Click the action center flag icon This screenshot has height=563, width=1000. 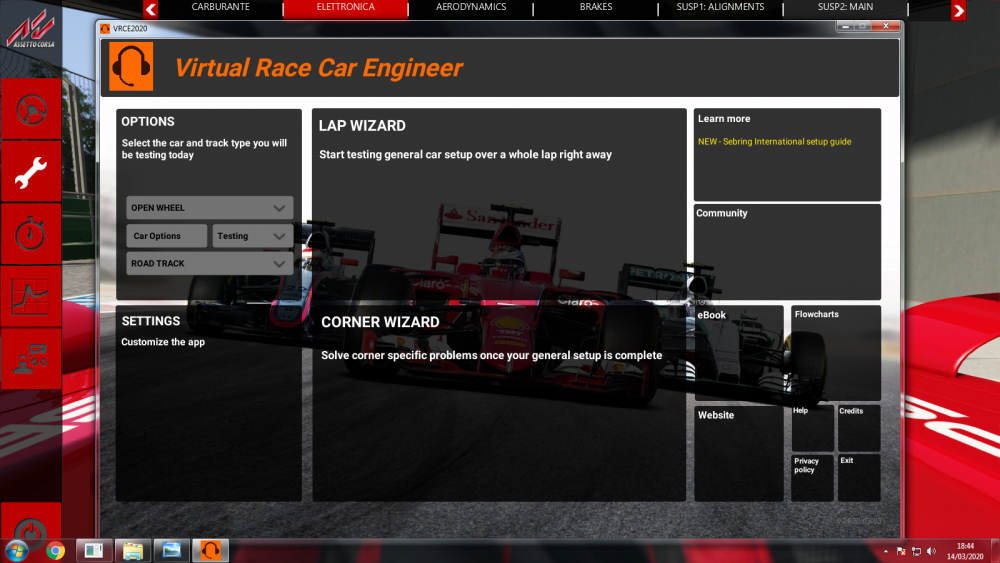(901, 552)
